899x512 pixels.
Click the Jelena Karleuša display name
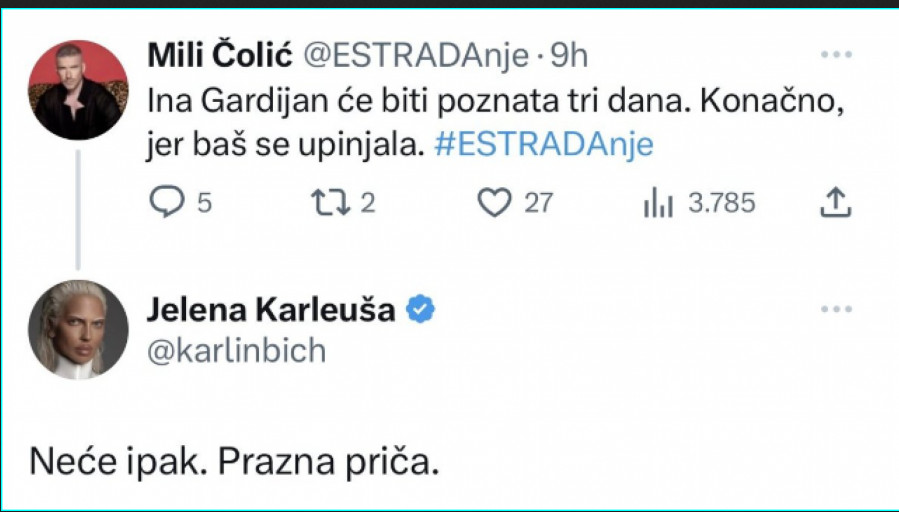272,310
